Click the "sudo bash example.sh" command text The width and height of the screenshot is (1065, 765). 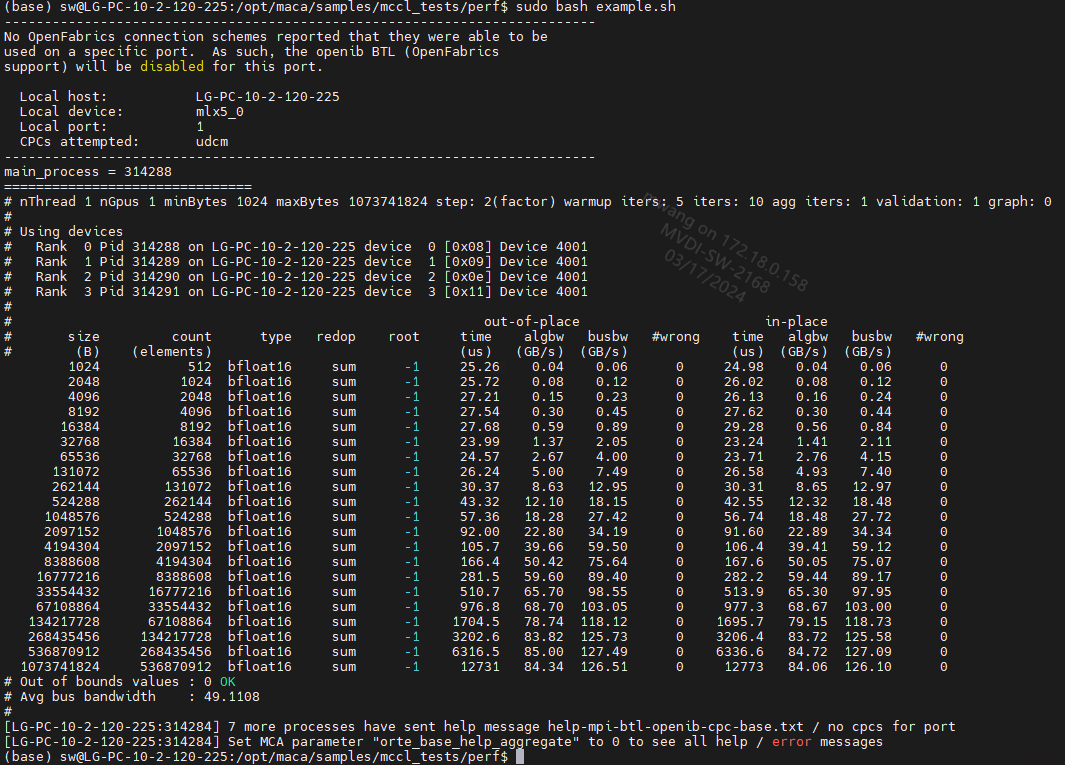click(x=596, y=7)
